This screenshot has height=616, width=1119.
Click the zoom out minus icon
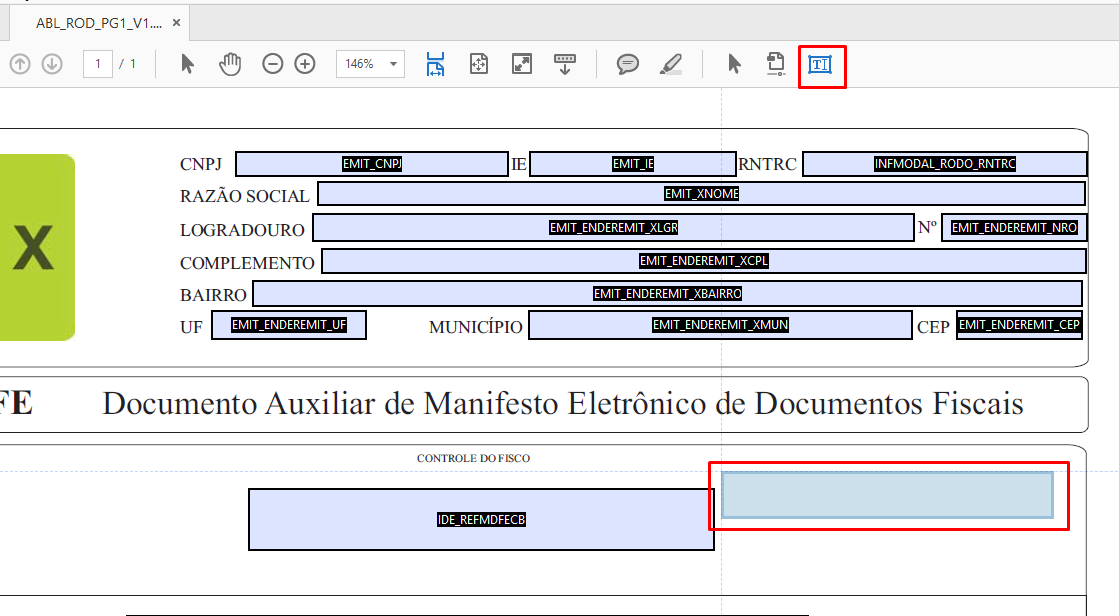273,64
